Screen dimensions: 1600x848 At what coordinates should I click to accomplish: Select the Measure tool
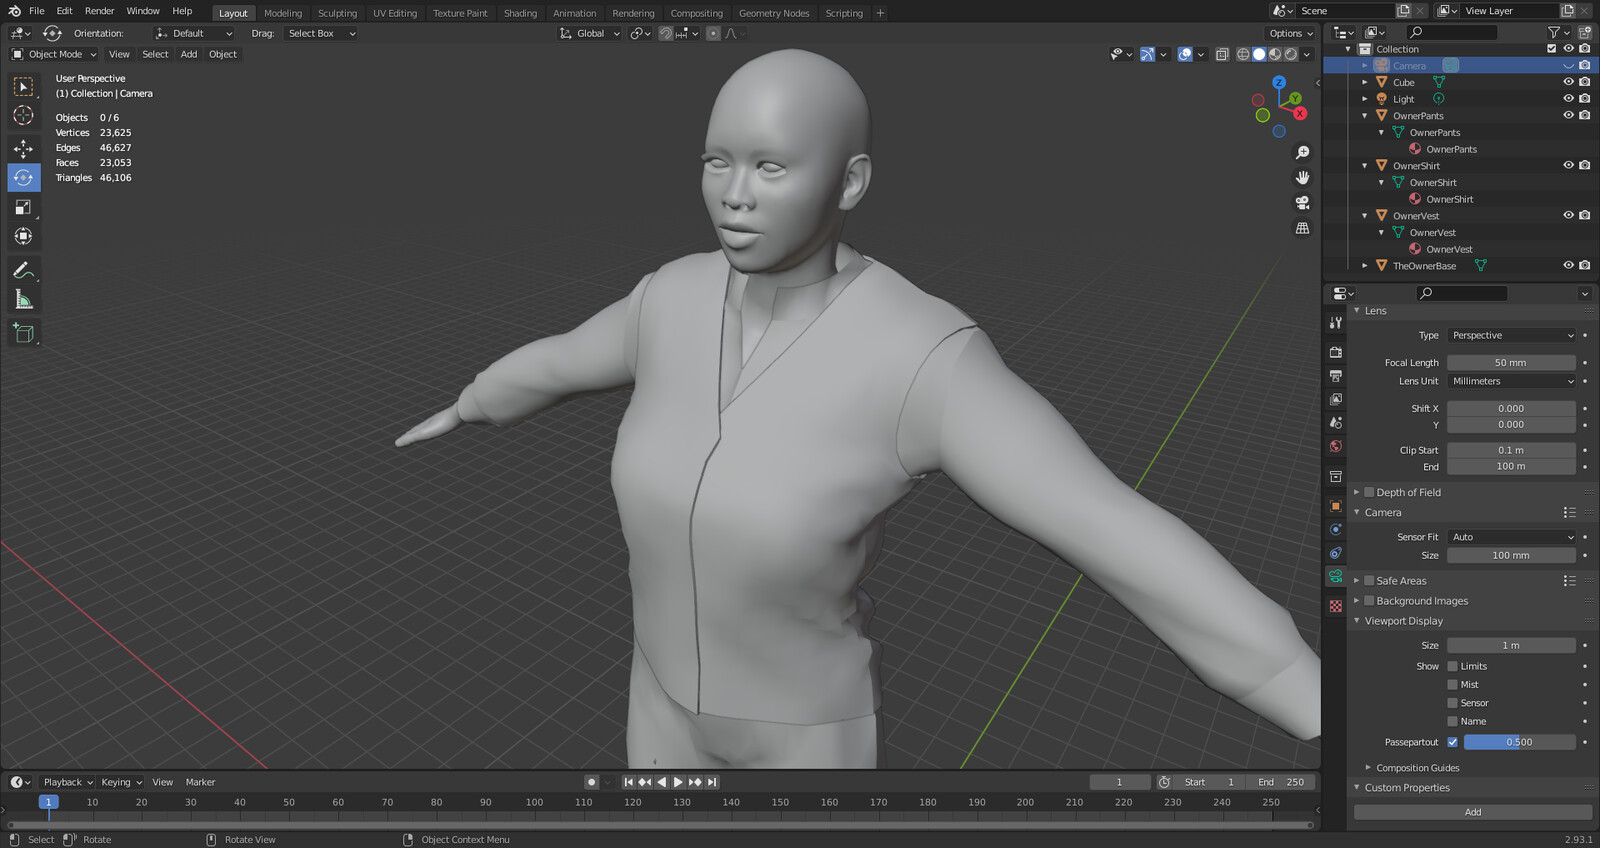tap(24, 299)
